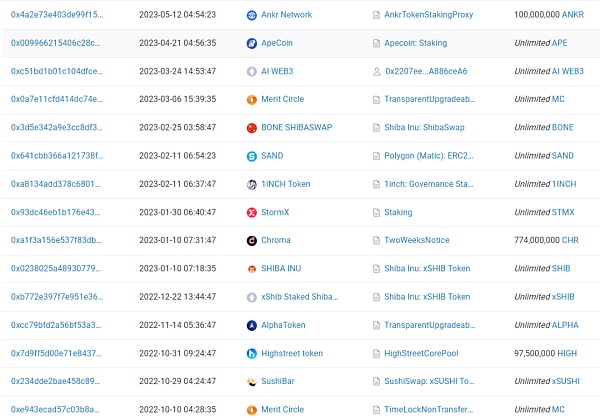Click the 1INCH Token icon
Viewport: 600px width, 418px height.
pos(251,185)
